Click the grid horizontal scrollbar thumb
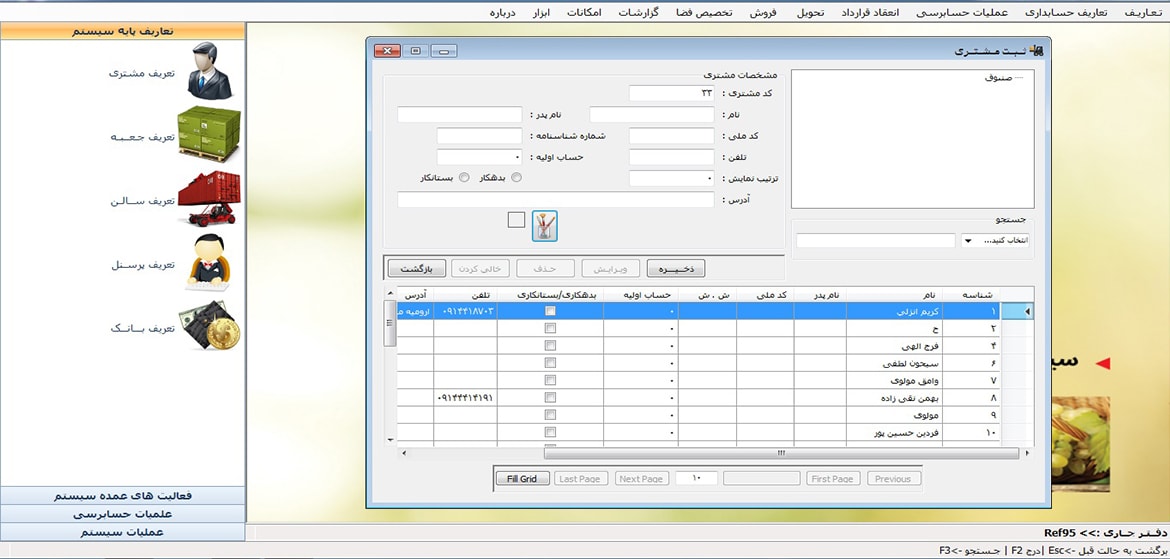The height and width of the screenshot is (559, 1170). point(781,453)
